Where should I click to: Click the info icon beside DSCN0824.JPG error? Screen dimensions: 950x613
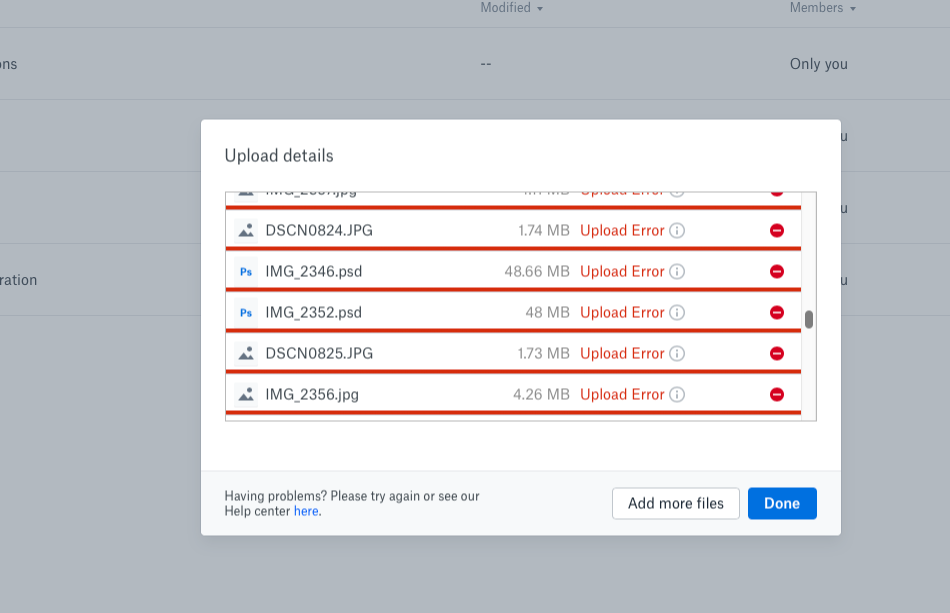pyautogui.click(x=677, y=231)
